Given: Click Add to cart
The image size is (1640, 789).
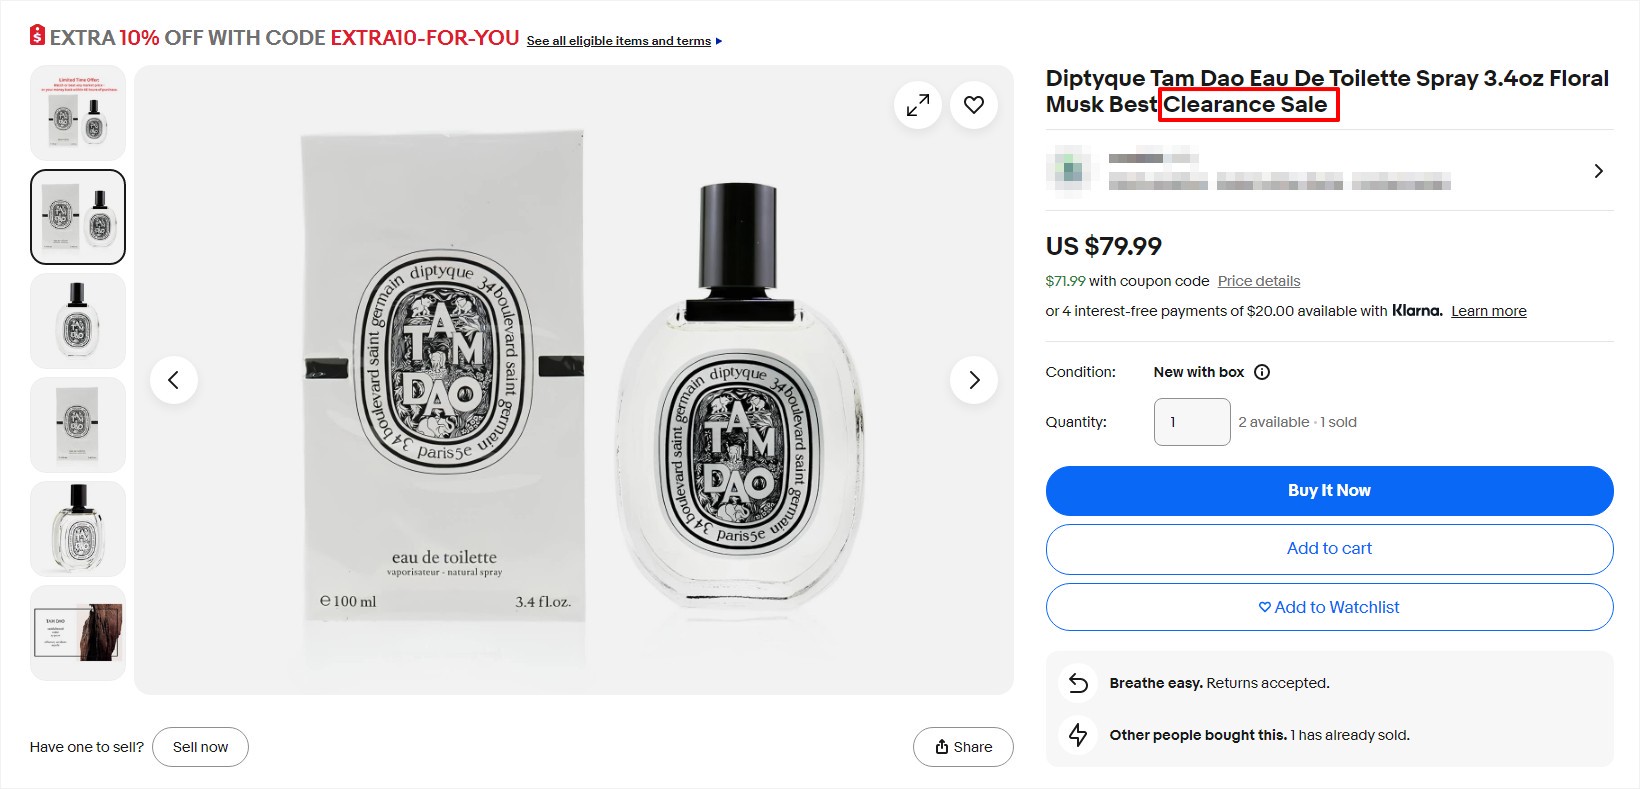Looking at the screenshot, I should click(x=1329, y=548).
